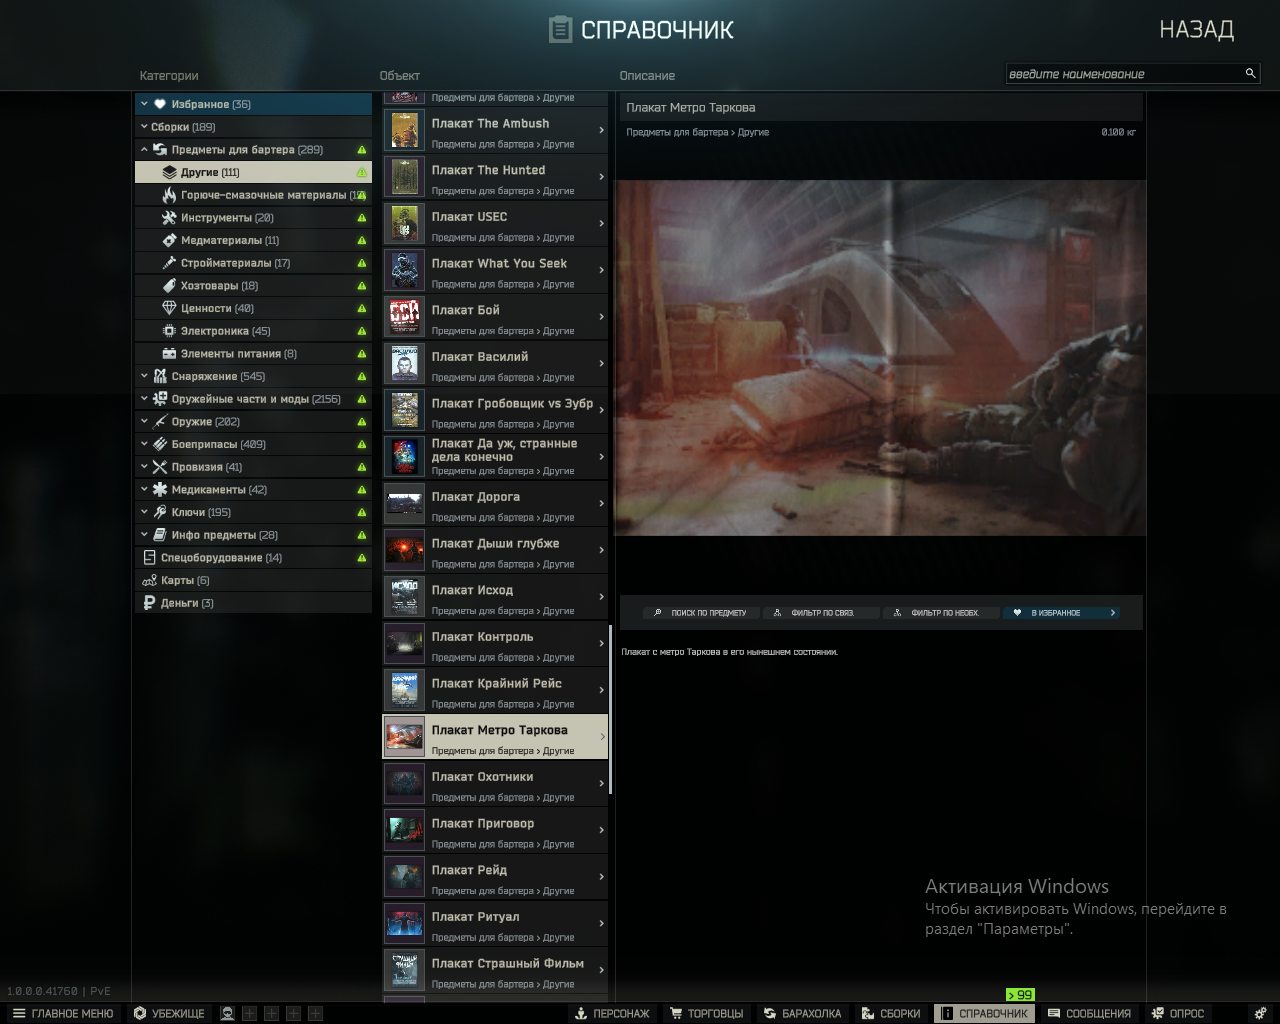Open the ОПРОС tab
This screenshot has height=1024, width=1280.
click(1177, 1013)
